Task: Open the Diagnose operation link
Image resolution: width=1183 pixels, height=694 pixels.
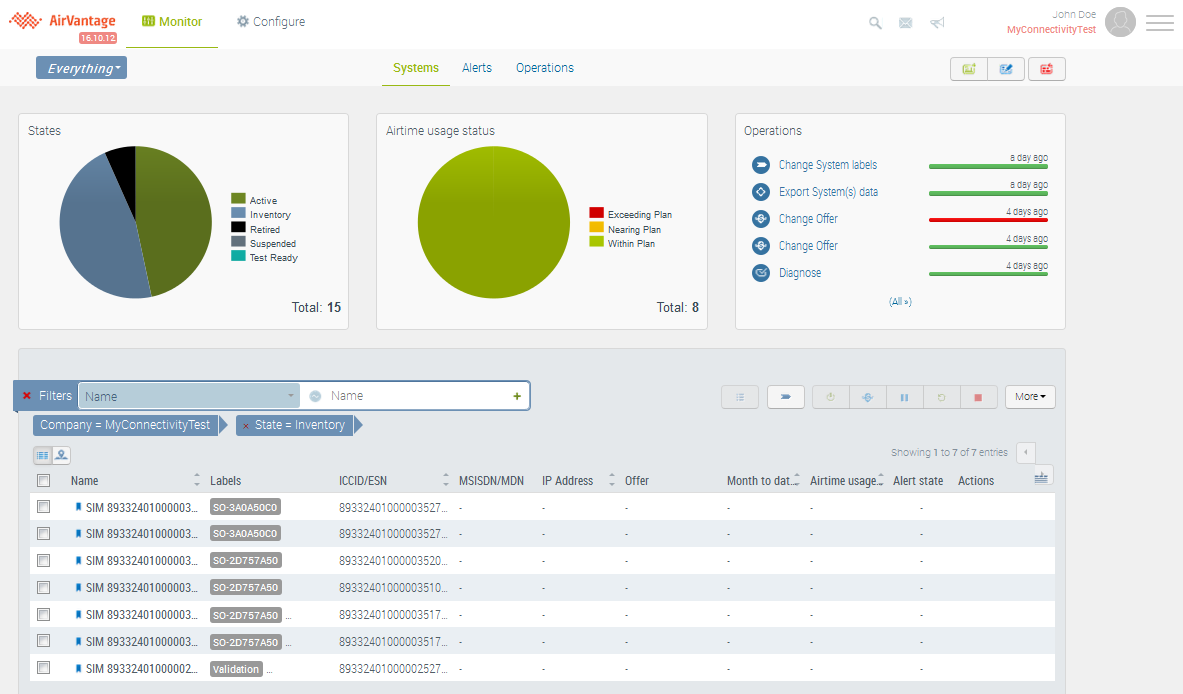Action: tap(800, 273)
